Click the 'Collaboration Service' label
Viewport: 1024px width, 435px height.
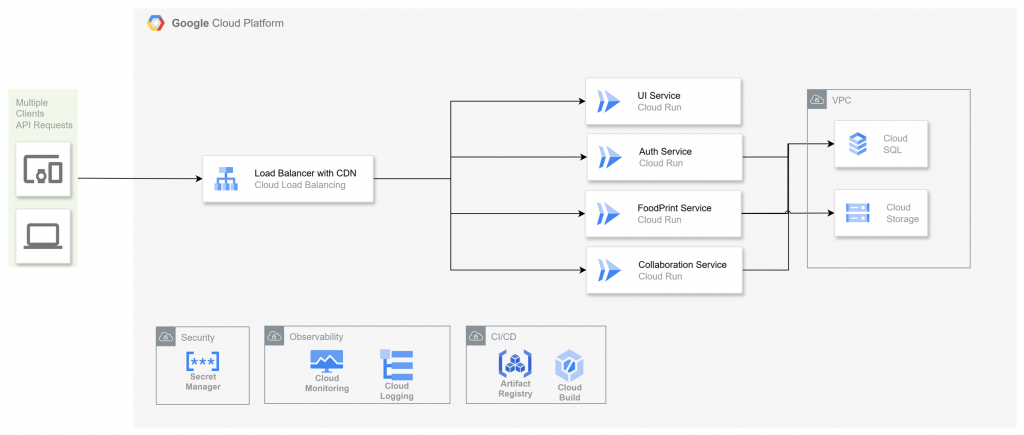[682, 265]
